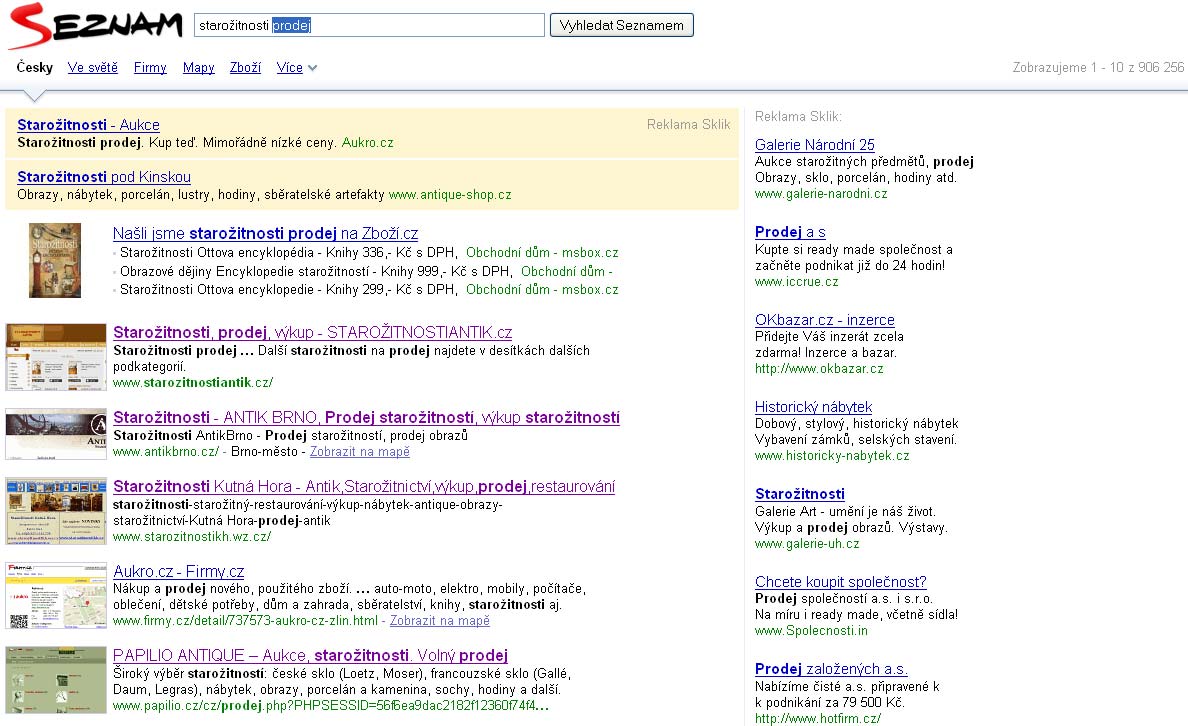This screenshot has width=1188, height=726.
Task: Click the search input field
Action: 369,25
